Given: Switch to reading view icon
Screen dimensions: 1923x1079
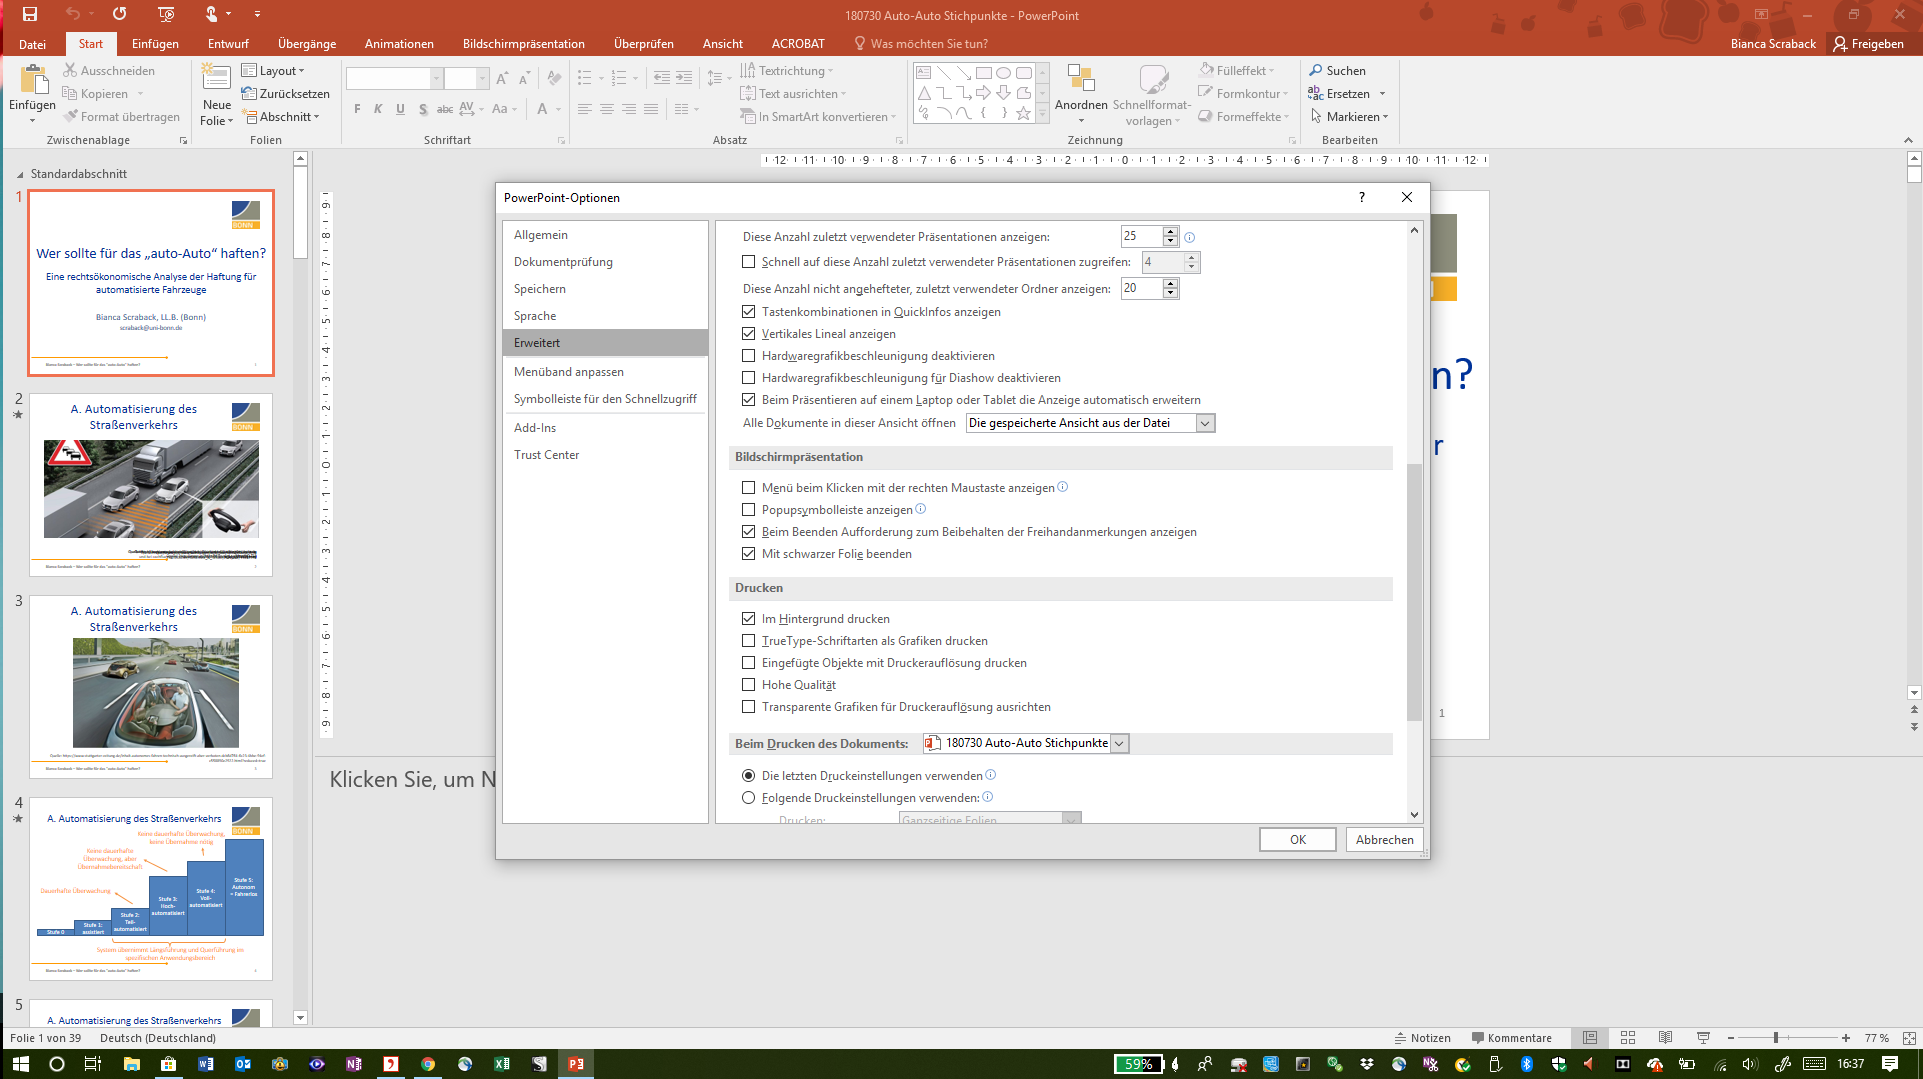Looking at the screenshot, I should click(x=1665, y=1038).
